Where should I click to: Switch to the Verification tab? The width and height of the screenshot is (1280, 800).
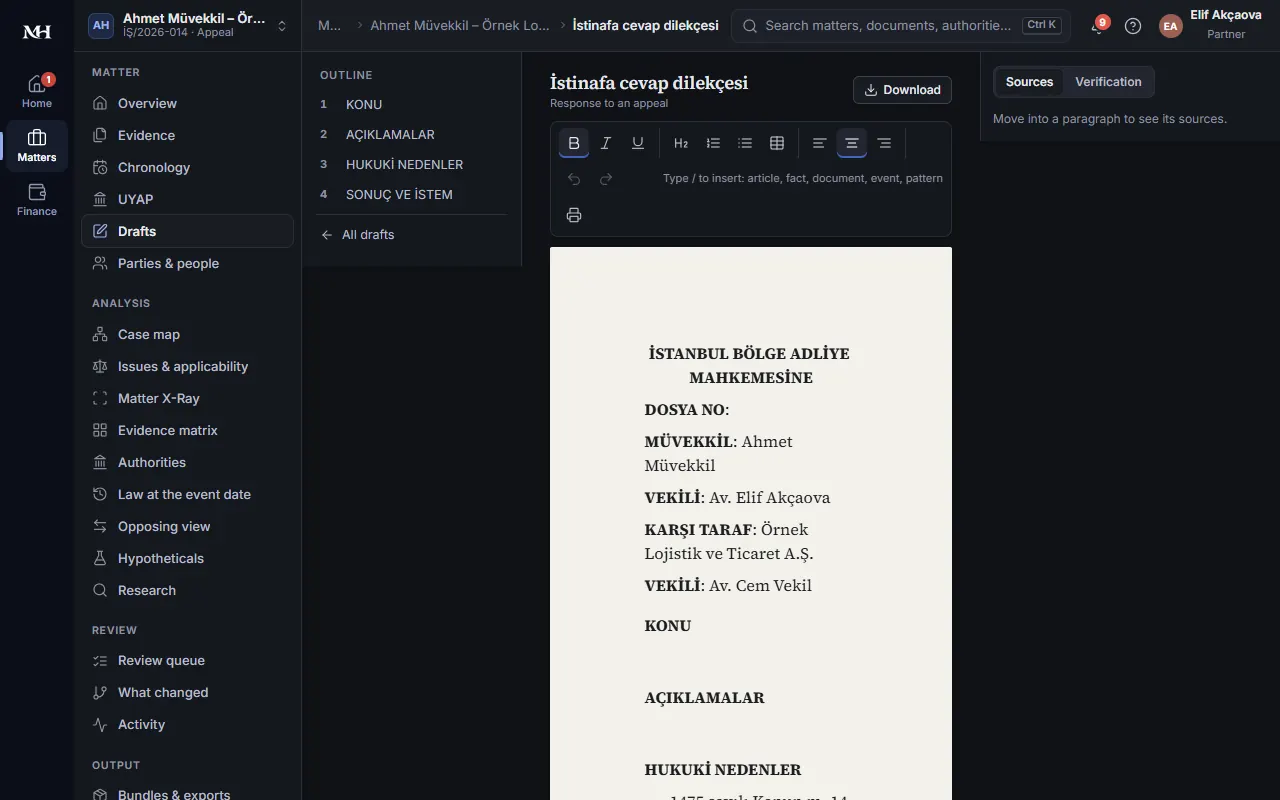(x=1108, y=82)
